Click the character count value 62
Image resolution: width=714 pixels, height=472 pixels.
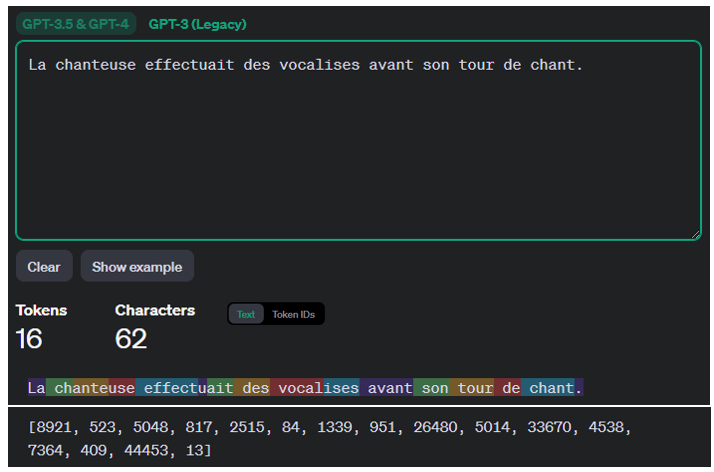pyautogui.click(x=131, y=339)
